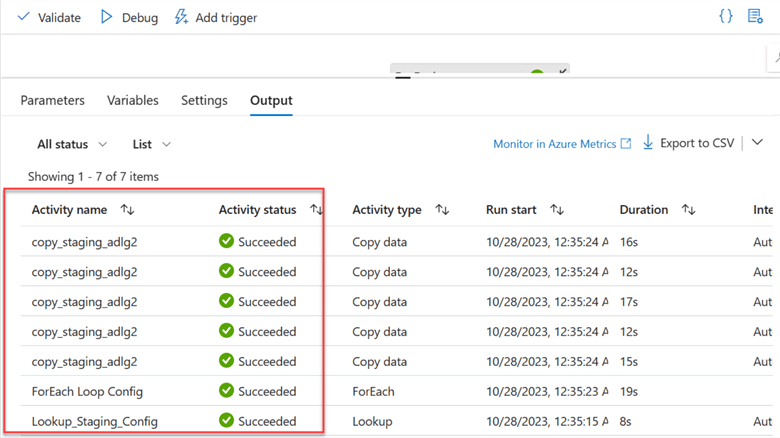This screenshot has height=438, width=780.
Task: Click the Debug play icon
Action: click(x=106, y=17)
